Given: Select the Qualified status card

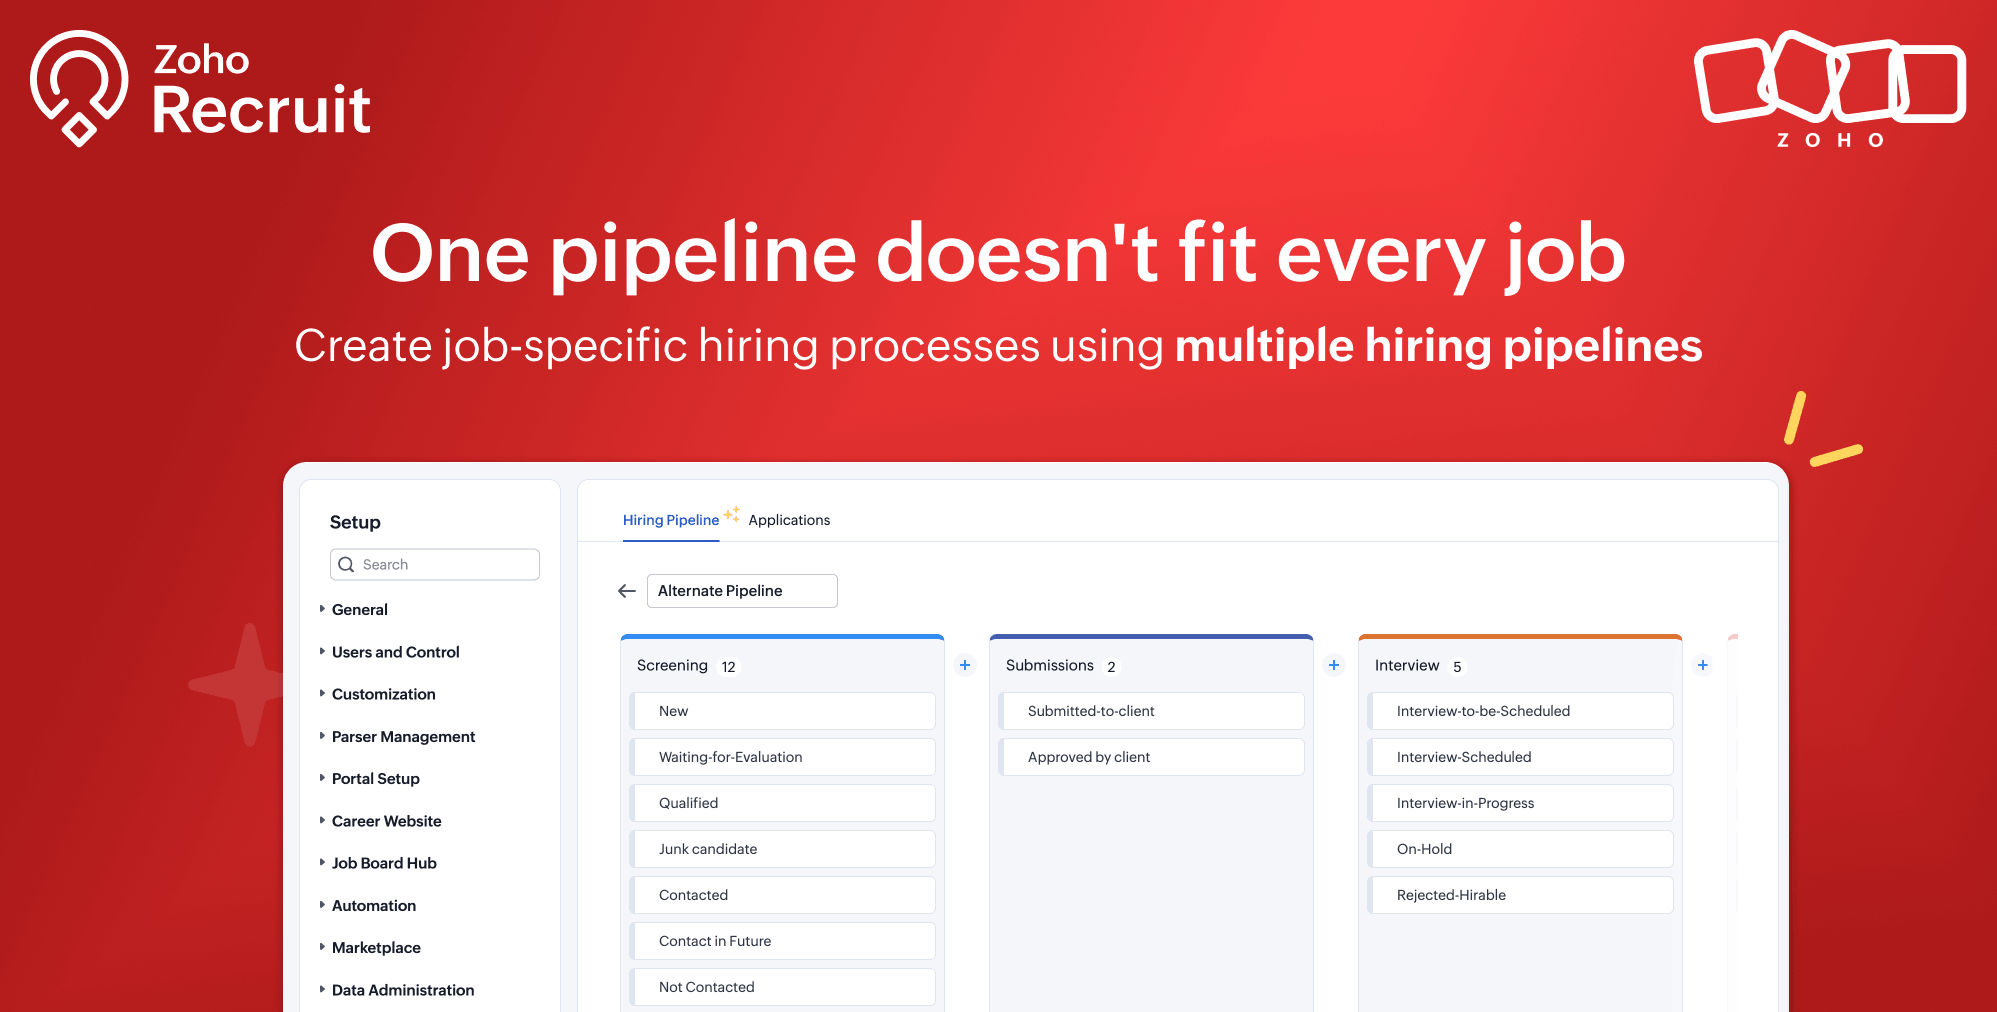Looking at the screenshot, I should click(x=783, y=803).
